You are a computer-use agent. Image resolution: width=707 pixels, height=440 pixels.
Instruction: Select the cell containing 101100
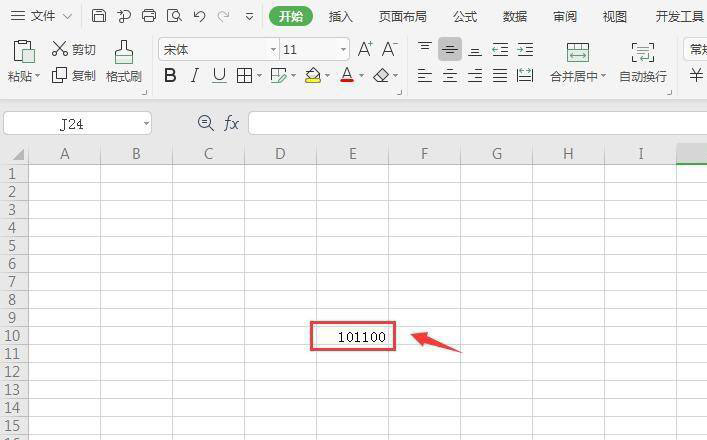coord(353,336)
